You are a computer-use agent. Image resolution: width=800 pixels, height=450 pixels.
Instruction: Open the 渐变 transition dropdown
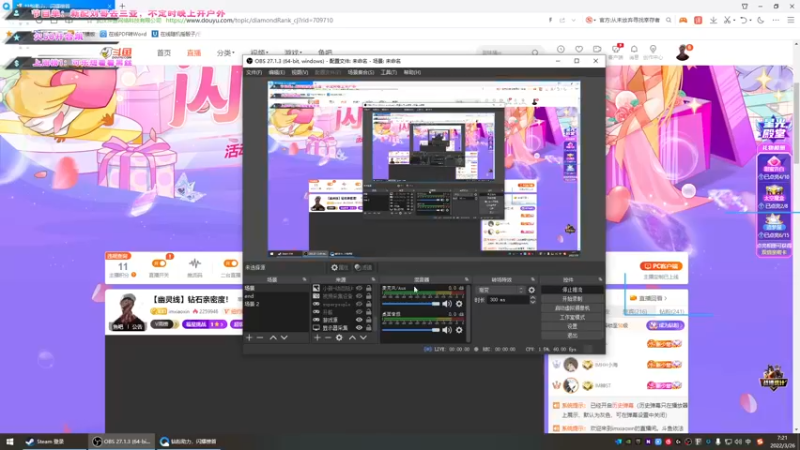[x=500, y=290]
